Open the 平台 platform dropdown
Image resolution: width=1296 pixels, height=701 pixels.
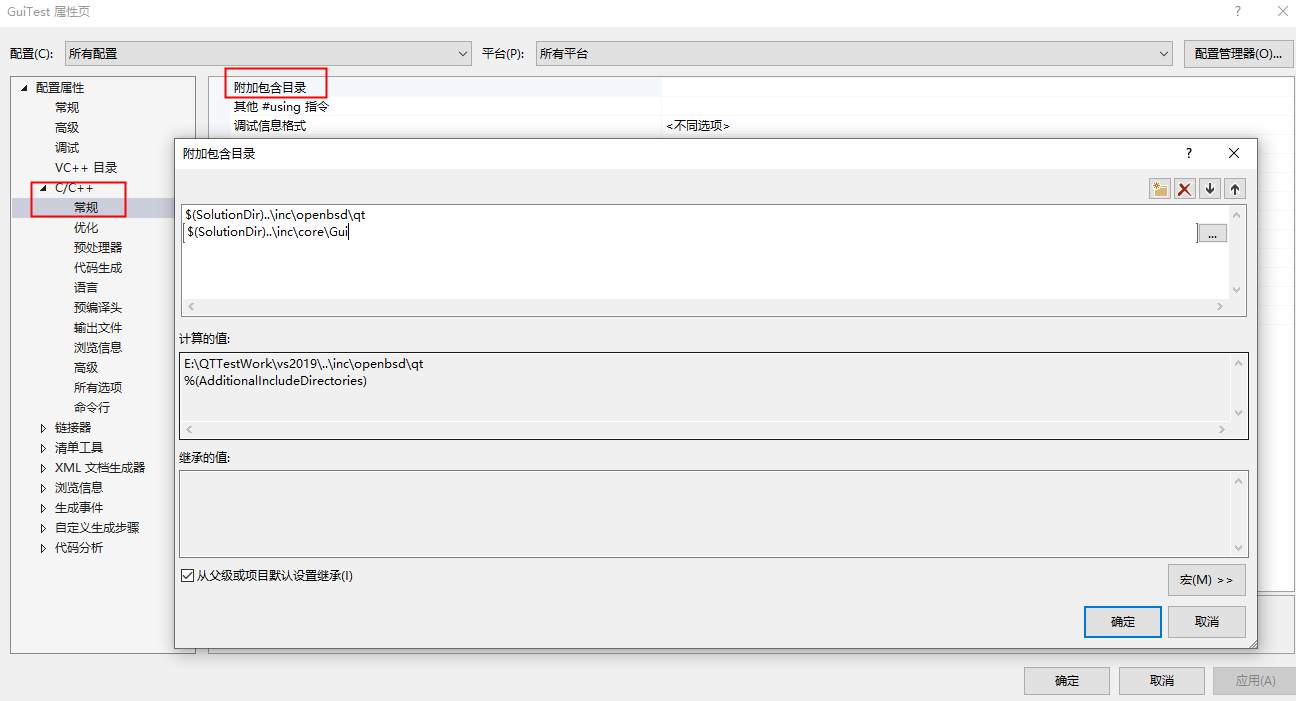coord(853,53)
